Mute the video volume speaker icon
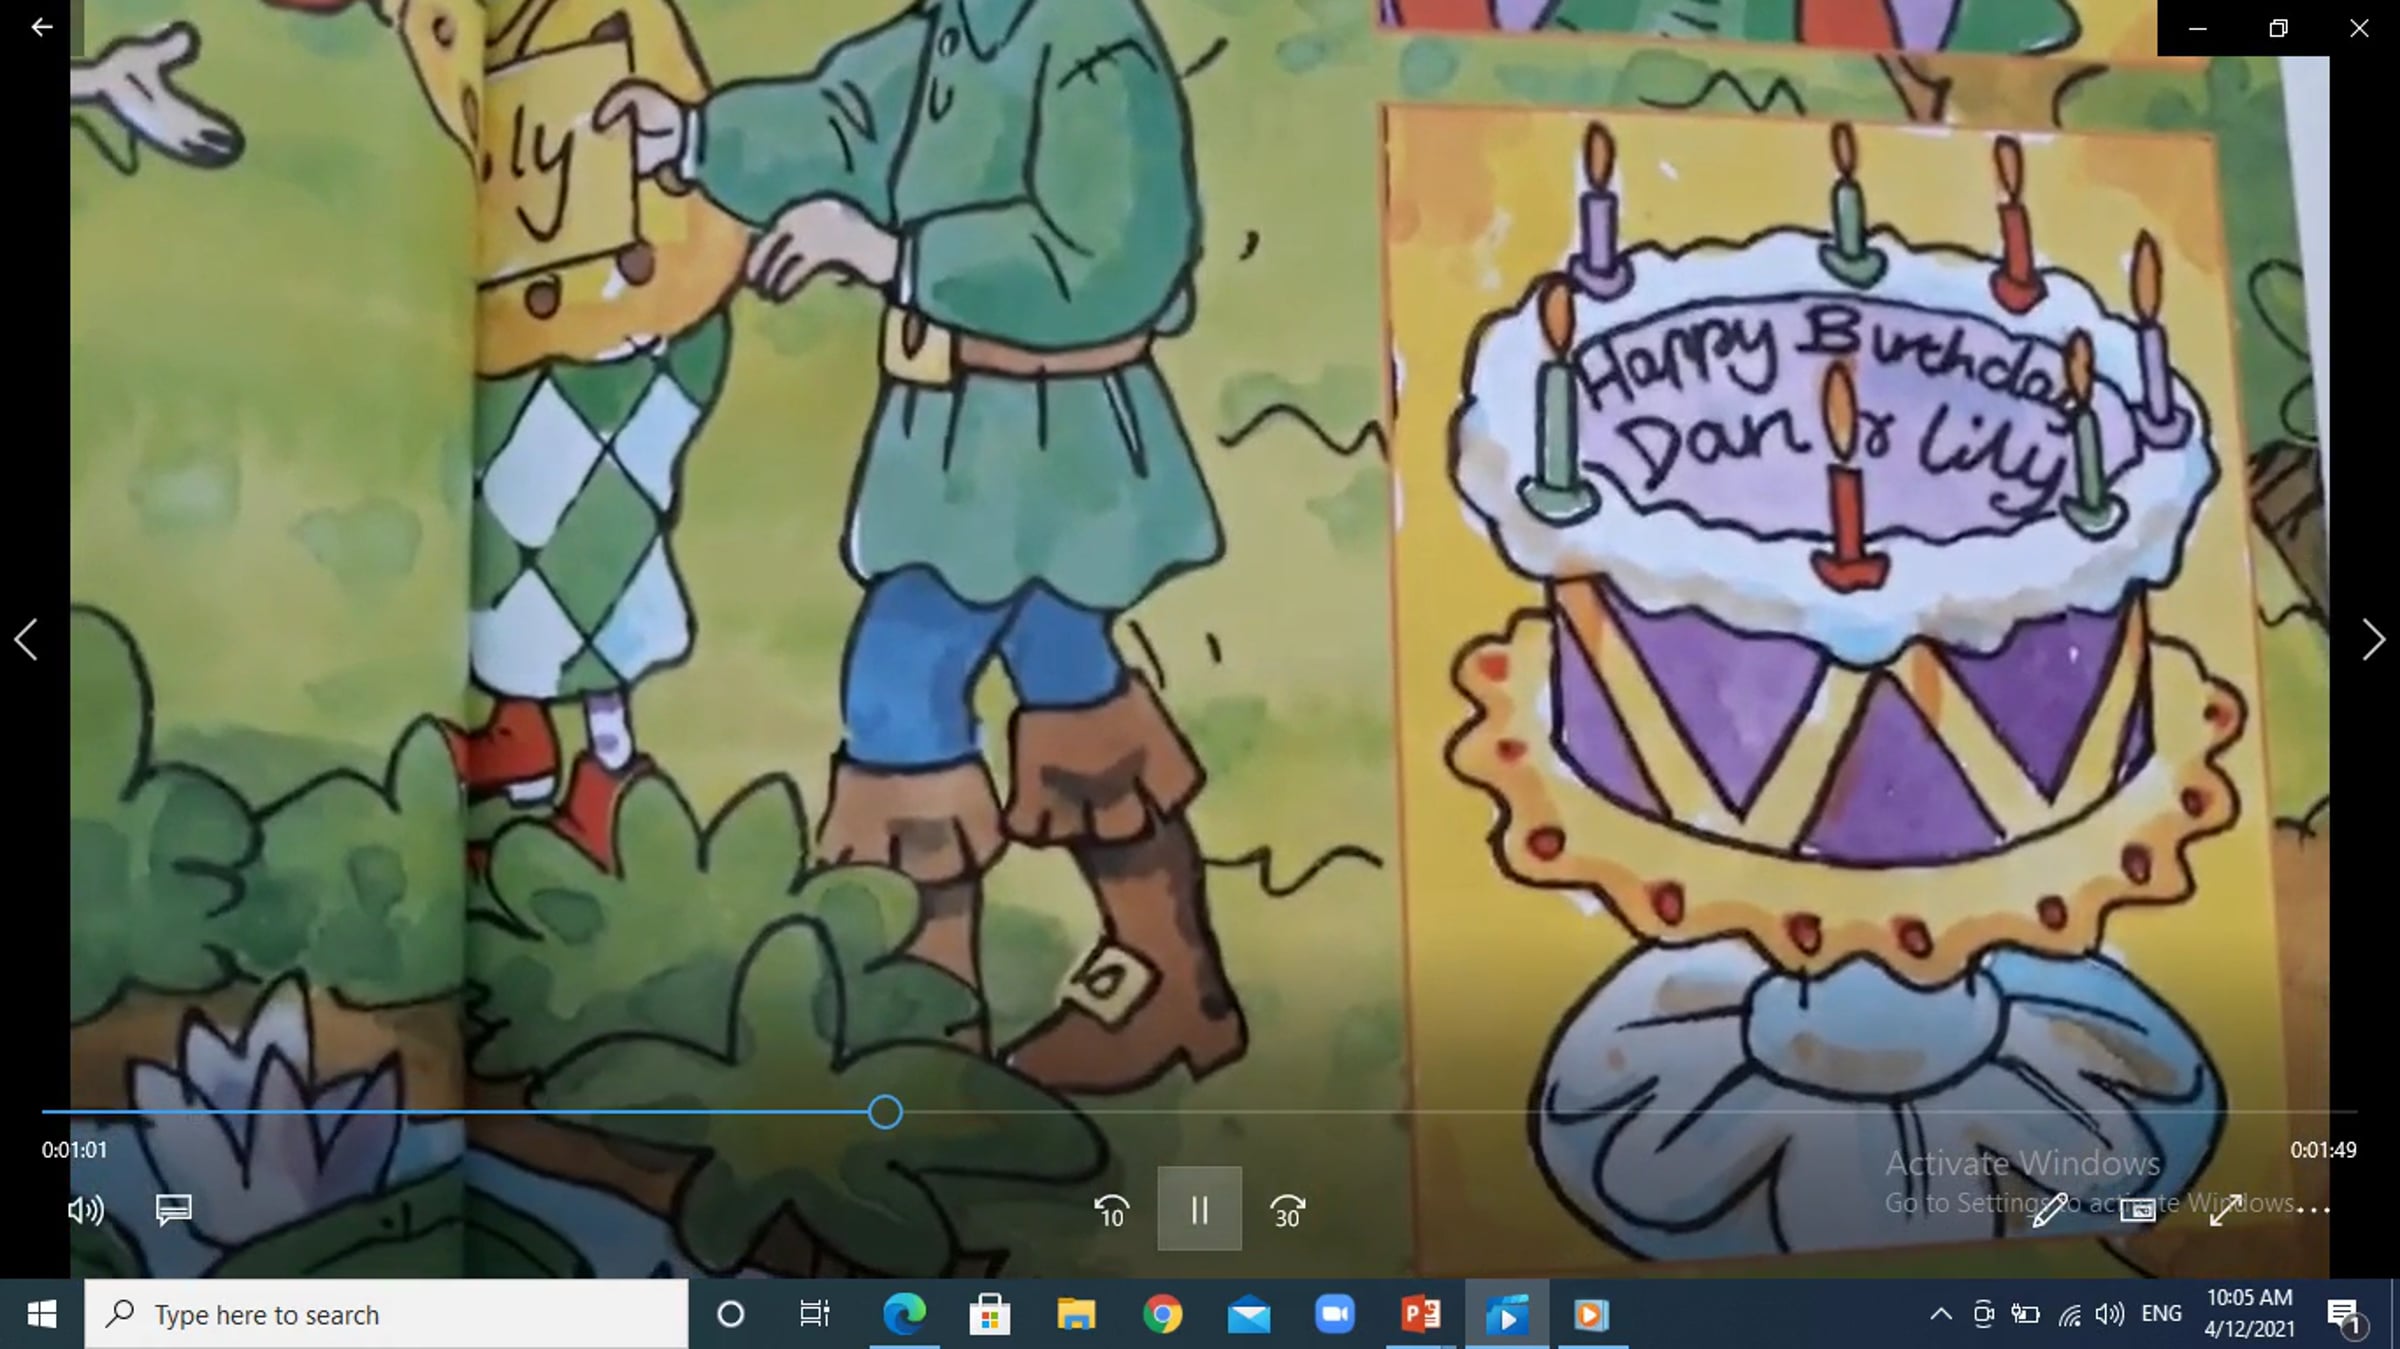 click(x=86, y=1210)
